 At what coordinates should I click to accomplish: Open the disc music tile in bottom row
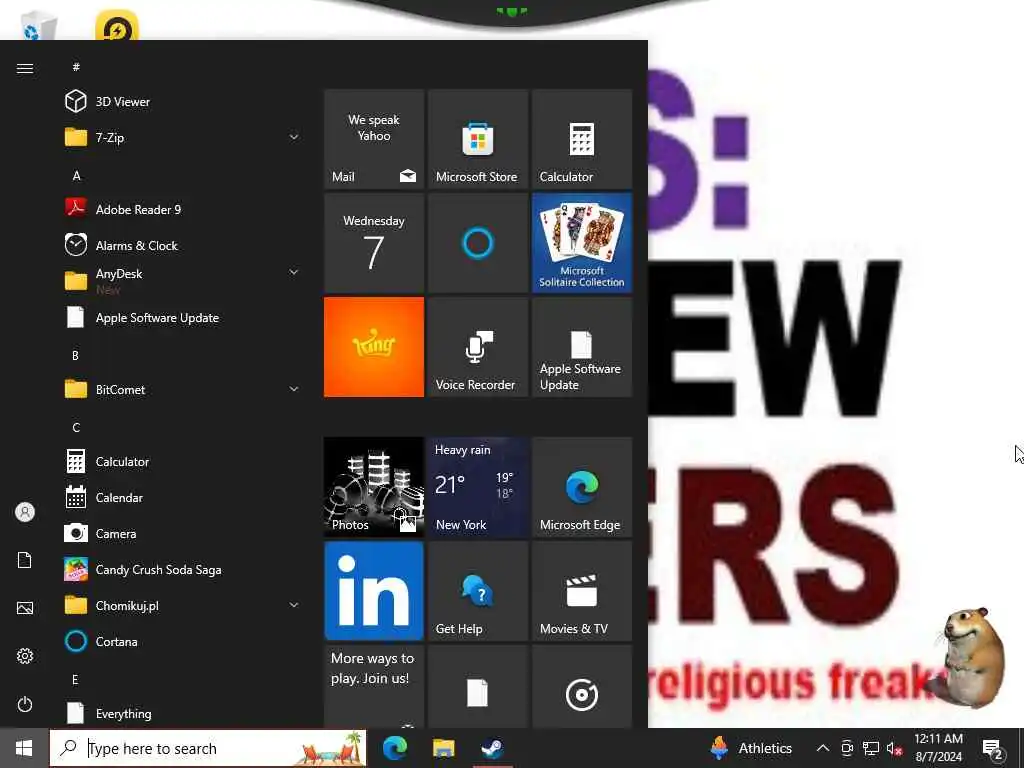click(582, 686)
